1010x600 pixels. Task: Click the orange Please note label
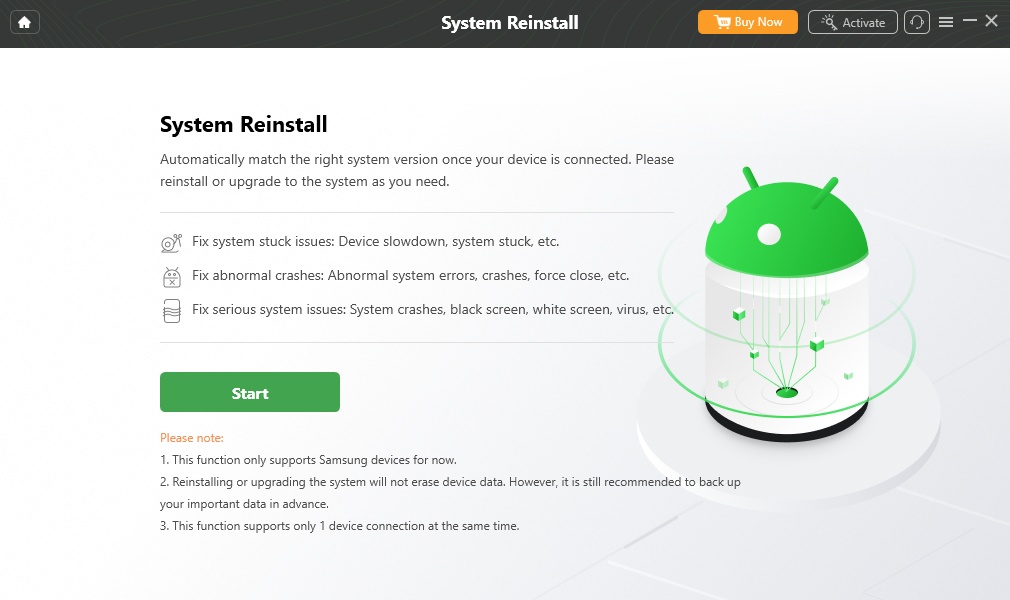192,438
